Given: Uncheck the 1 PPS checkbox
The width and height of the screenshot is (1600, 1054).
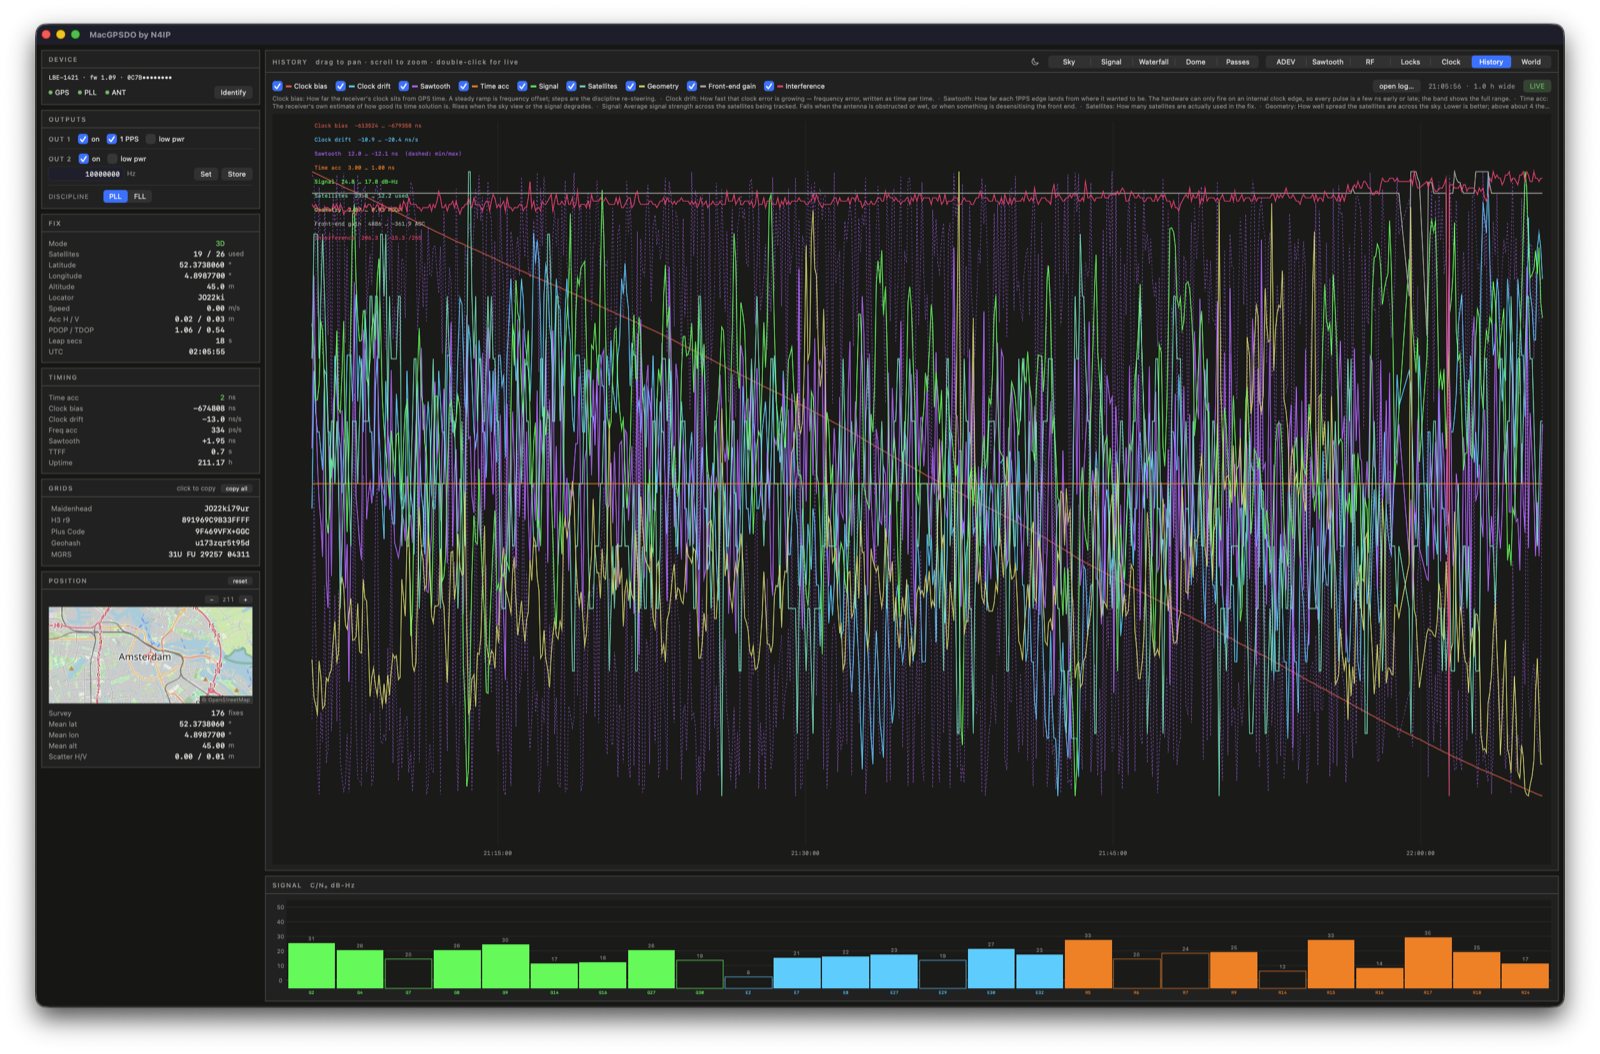Looking at the screenshot, I should pyautogui.click(x=112, y=139).
